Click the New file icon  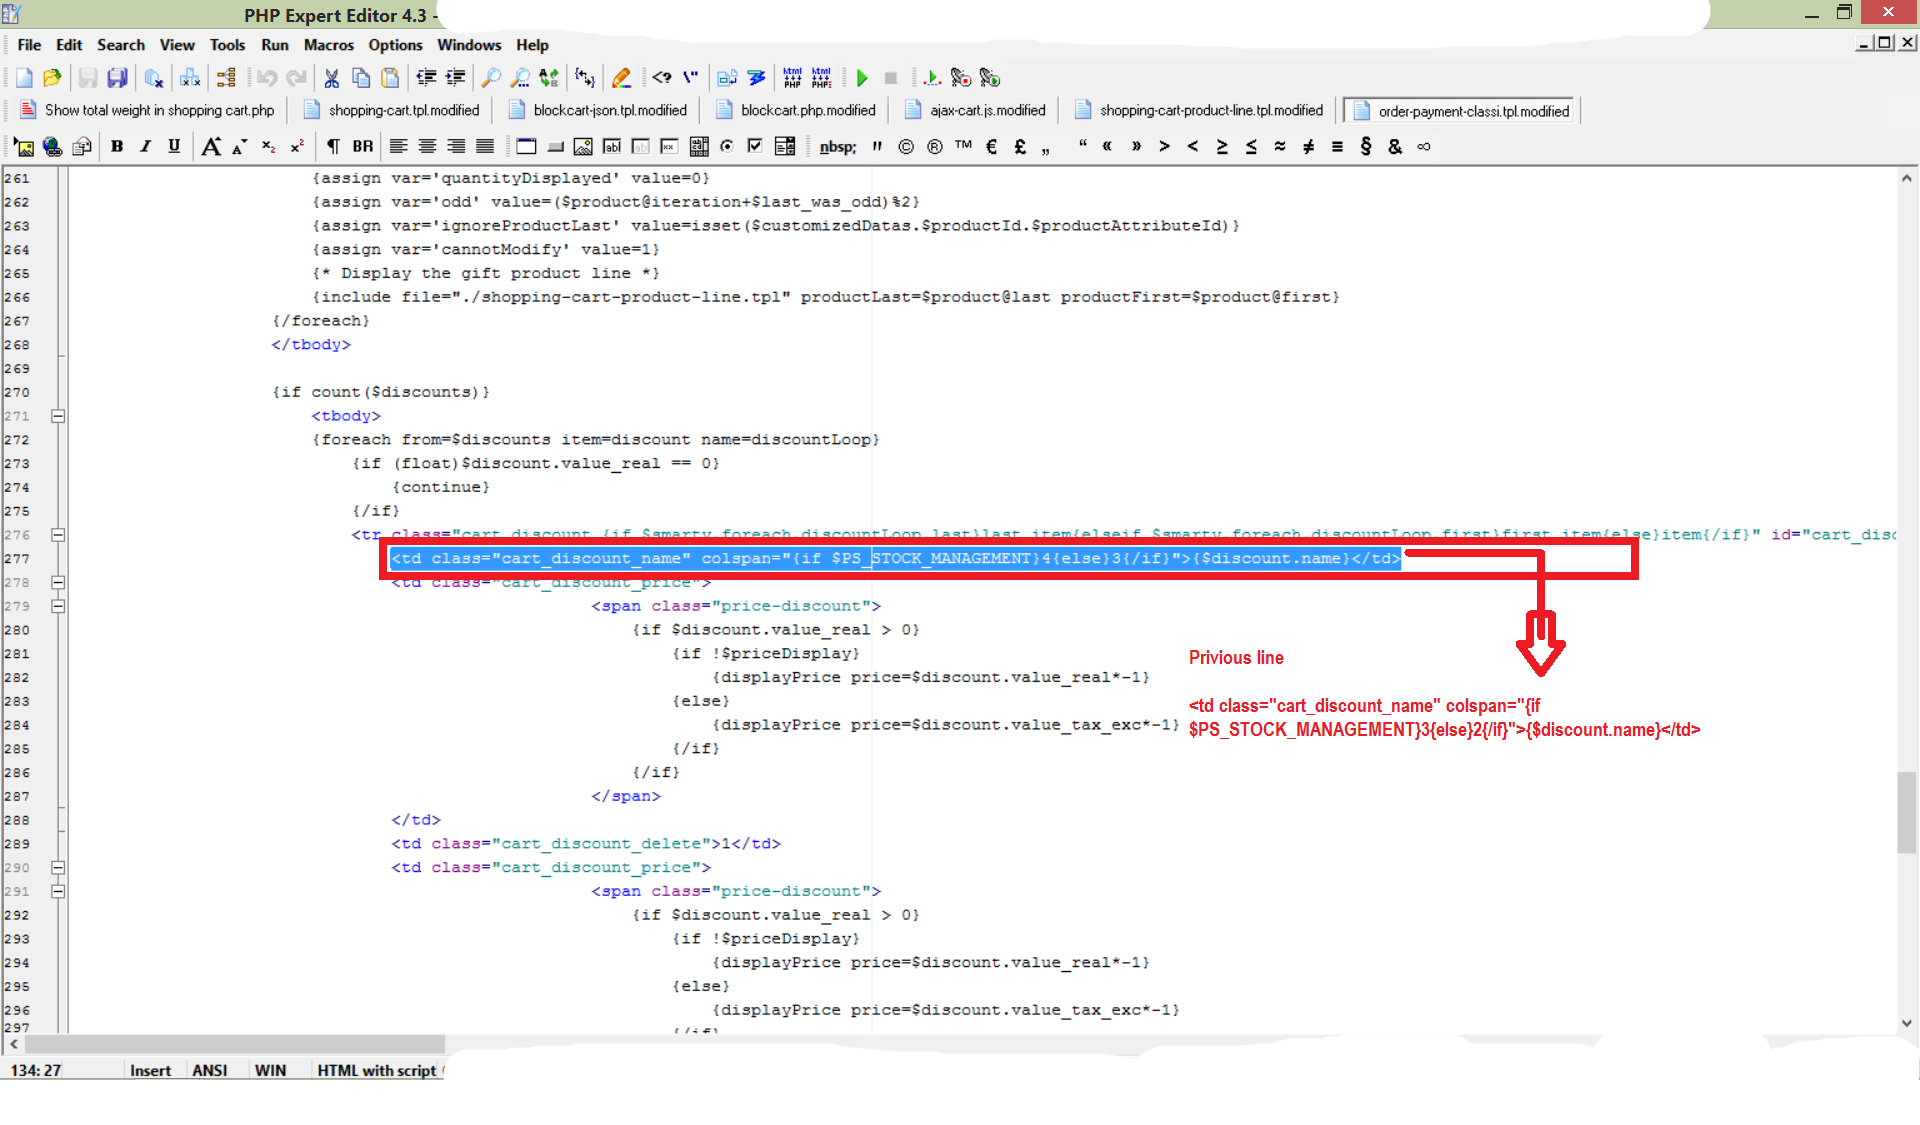click(24, 78)
